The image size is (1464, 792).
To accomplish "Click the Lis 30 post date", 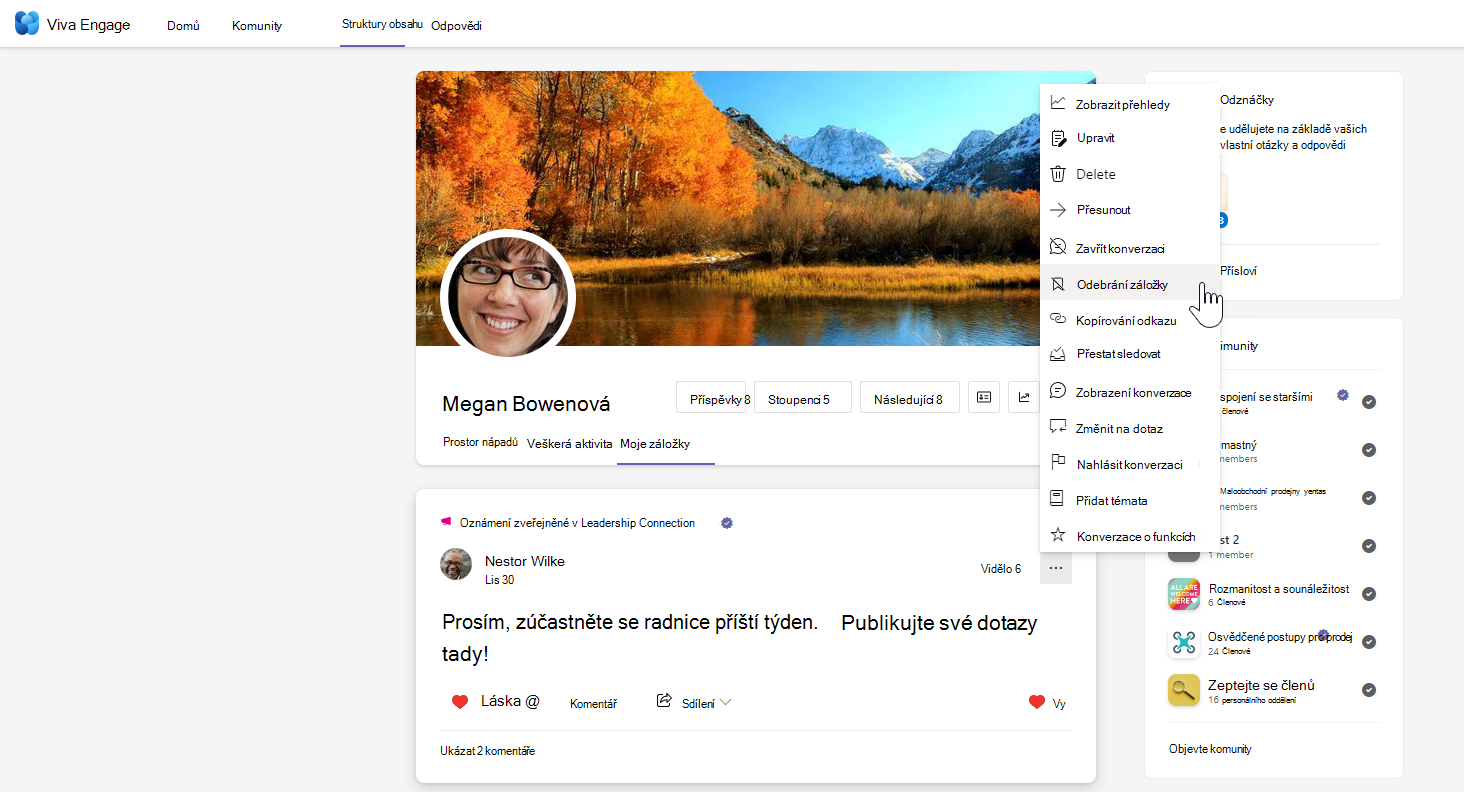I will point(499,580).
